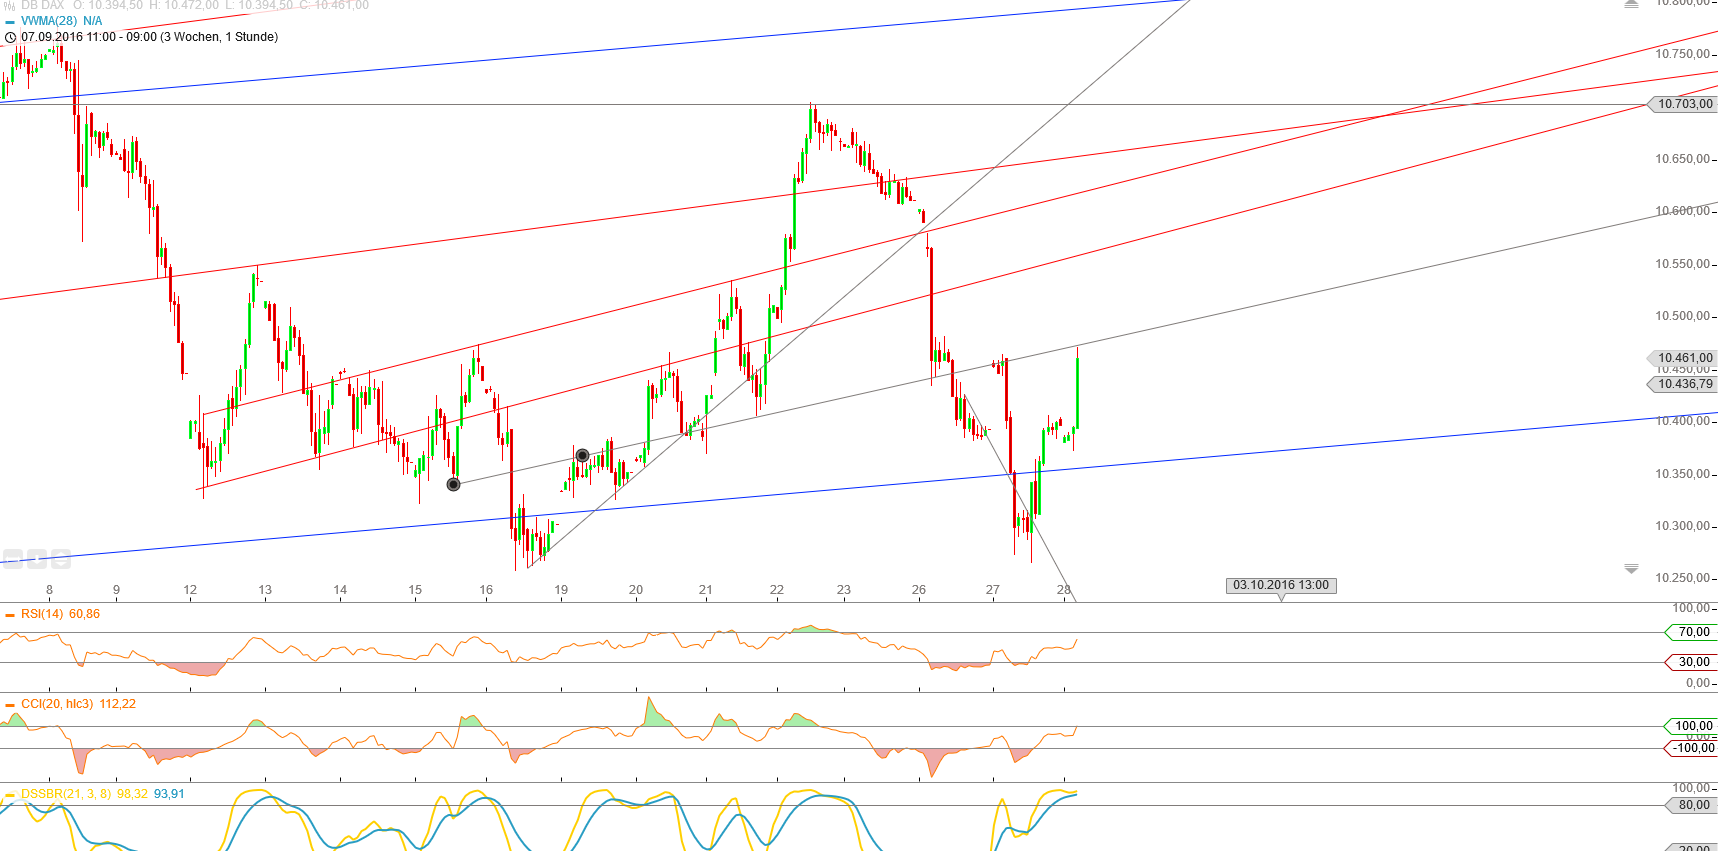Image resolution: width=1718 pixels, height=851 pixels.
Task: Click the CCI 100,00 level tag
Action: coord(1692,726)
